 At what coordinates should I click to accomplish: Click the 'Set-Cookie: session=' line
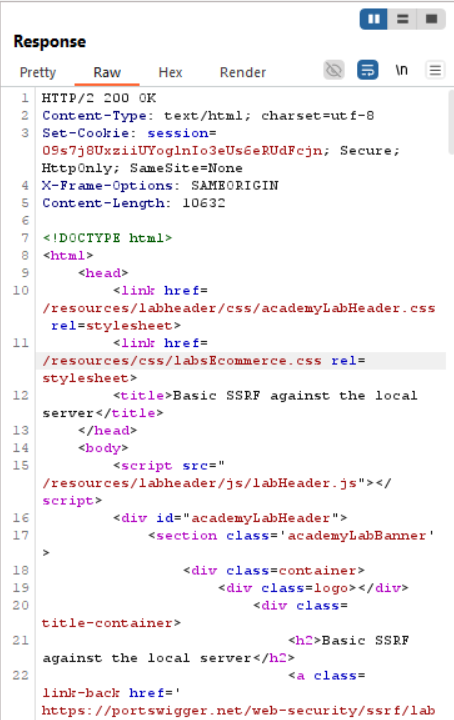click(x=129, y=133)
